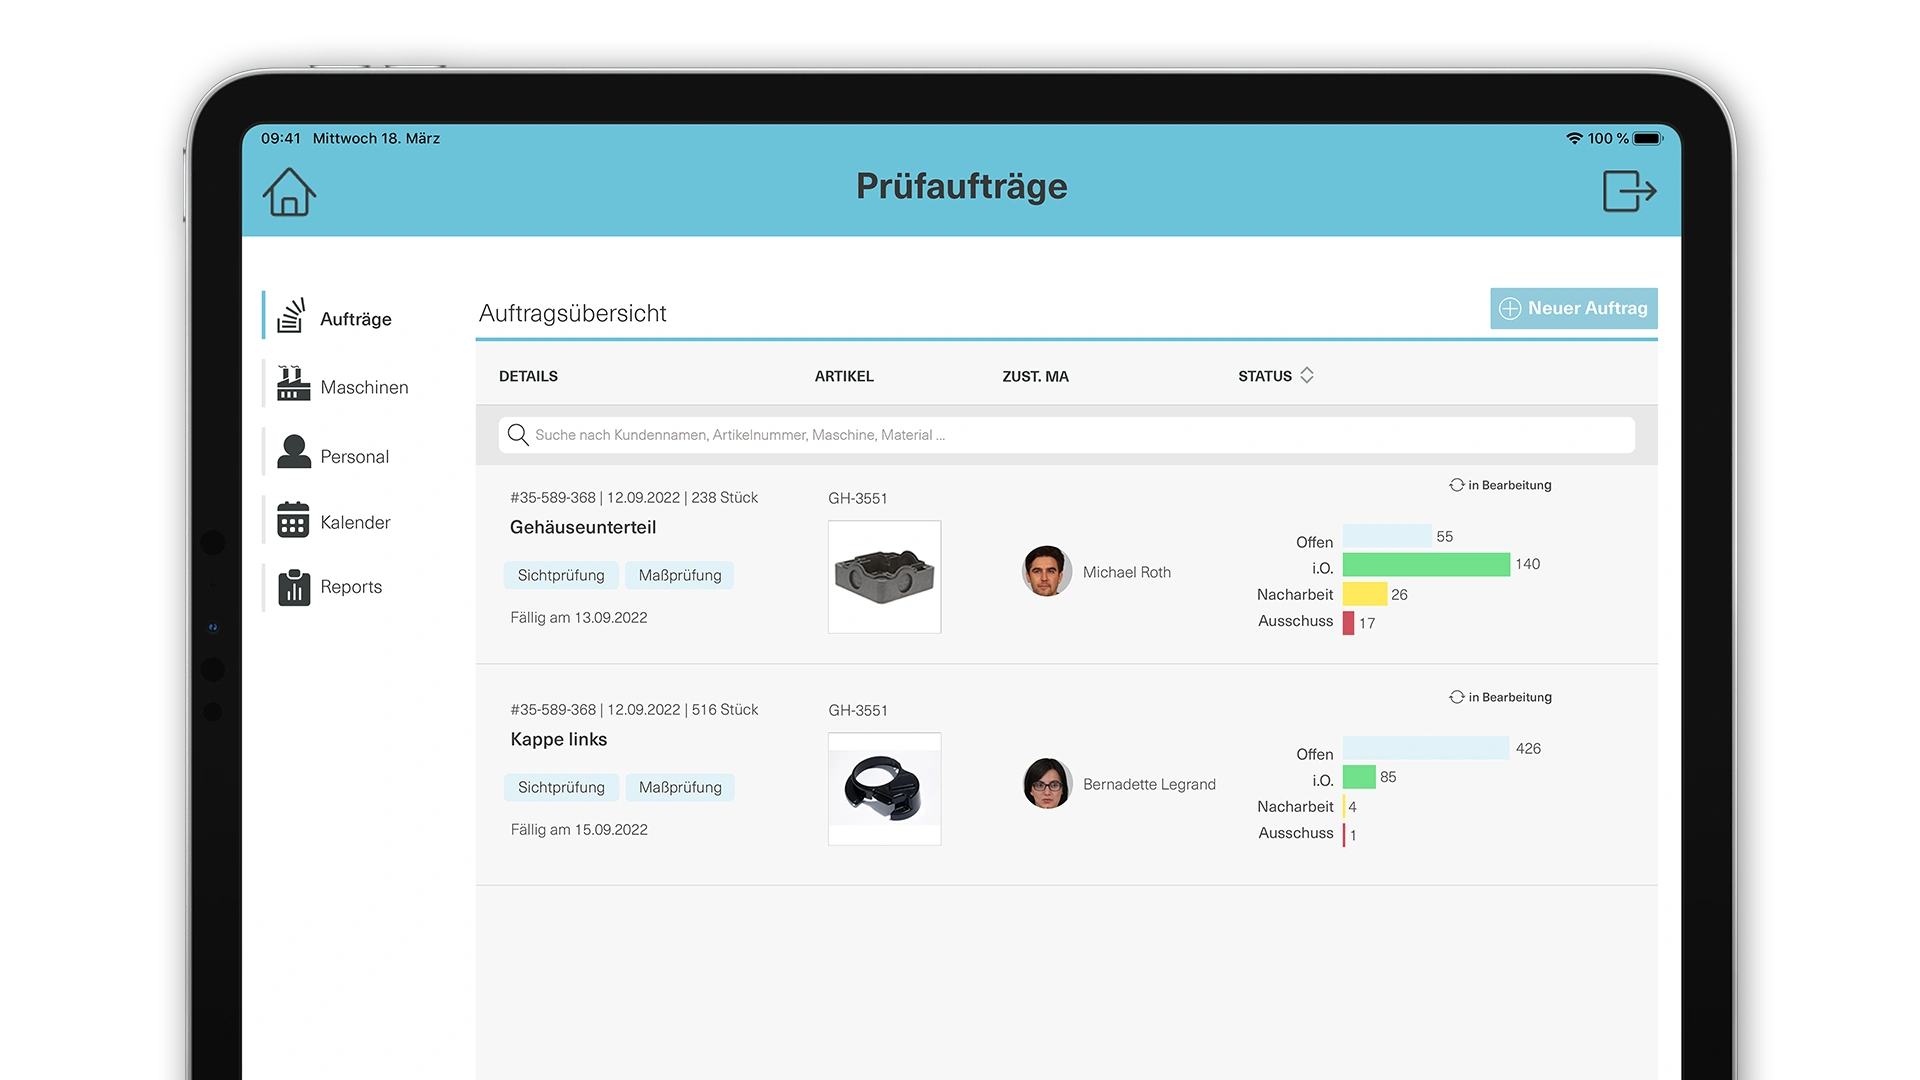Open the ARTIKEL column header
Image resolution: width=1920 pixels, height=1080 pixels.
click(844, 376)
